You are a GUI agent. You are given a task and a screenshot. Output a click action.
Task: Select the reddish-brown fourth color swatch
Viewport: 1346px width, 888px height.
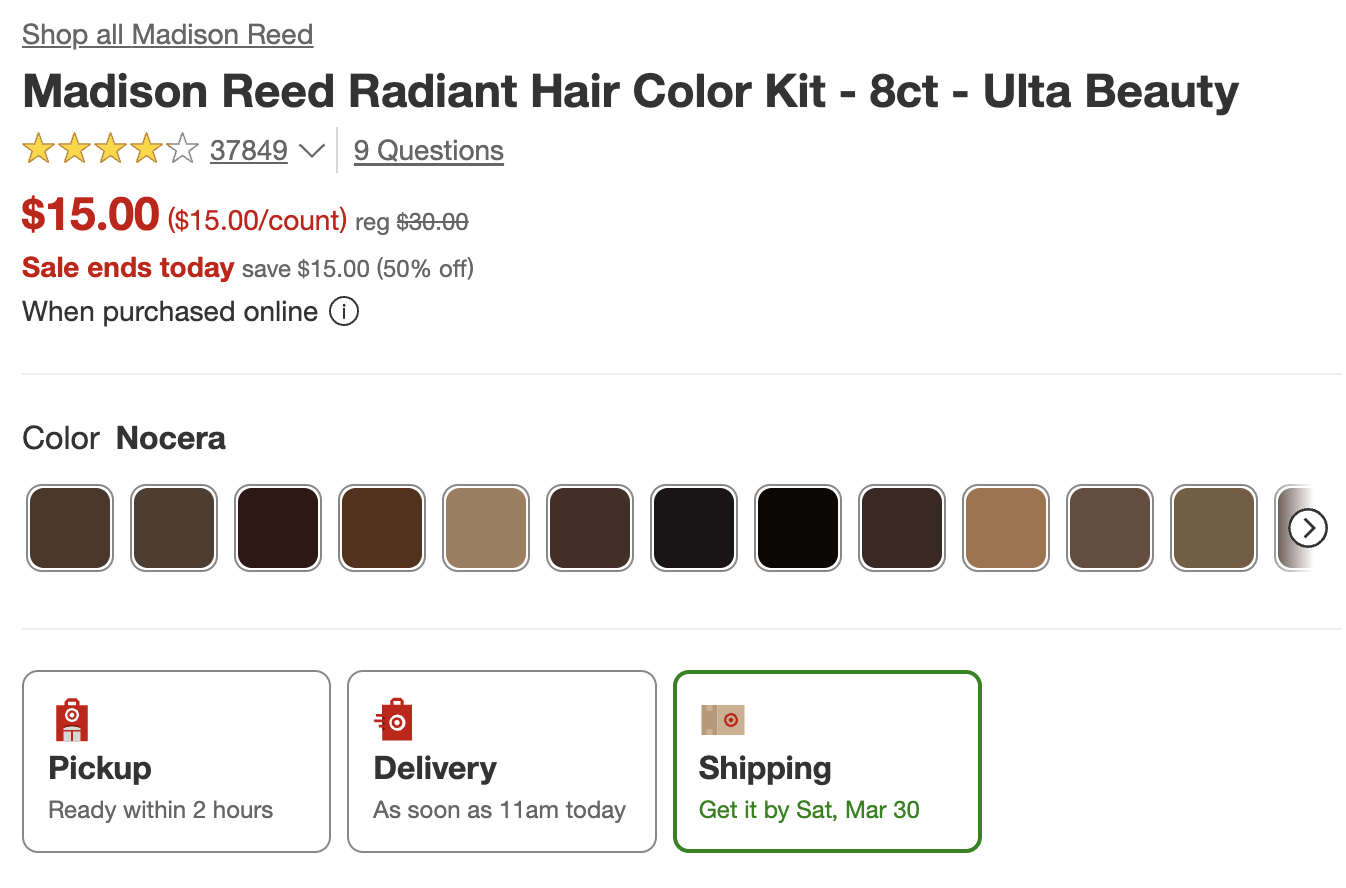382,528
